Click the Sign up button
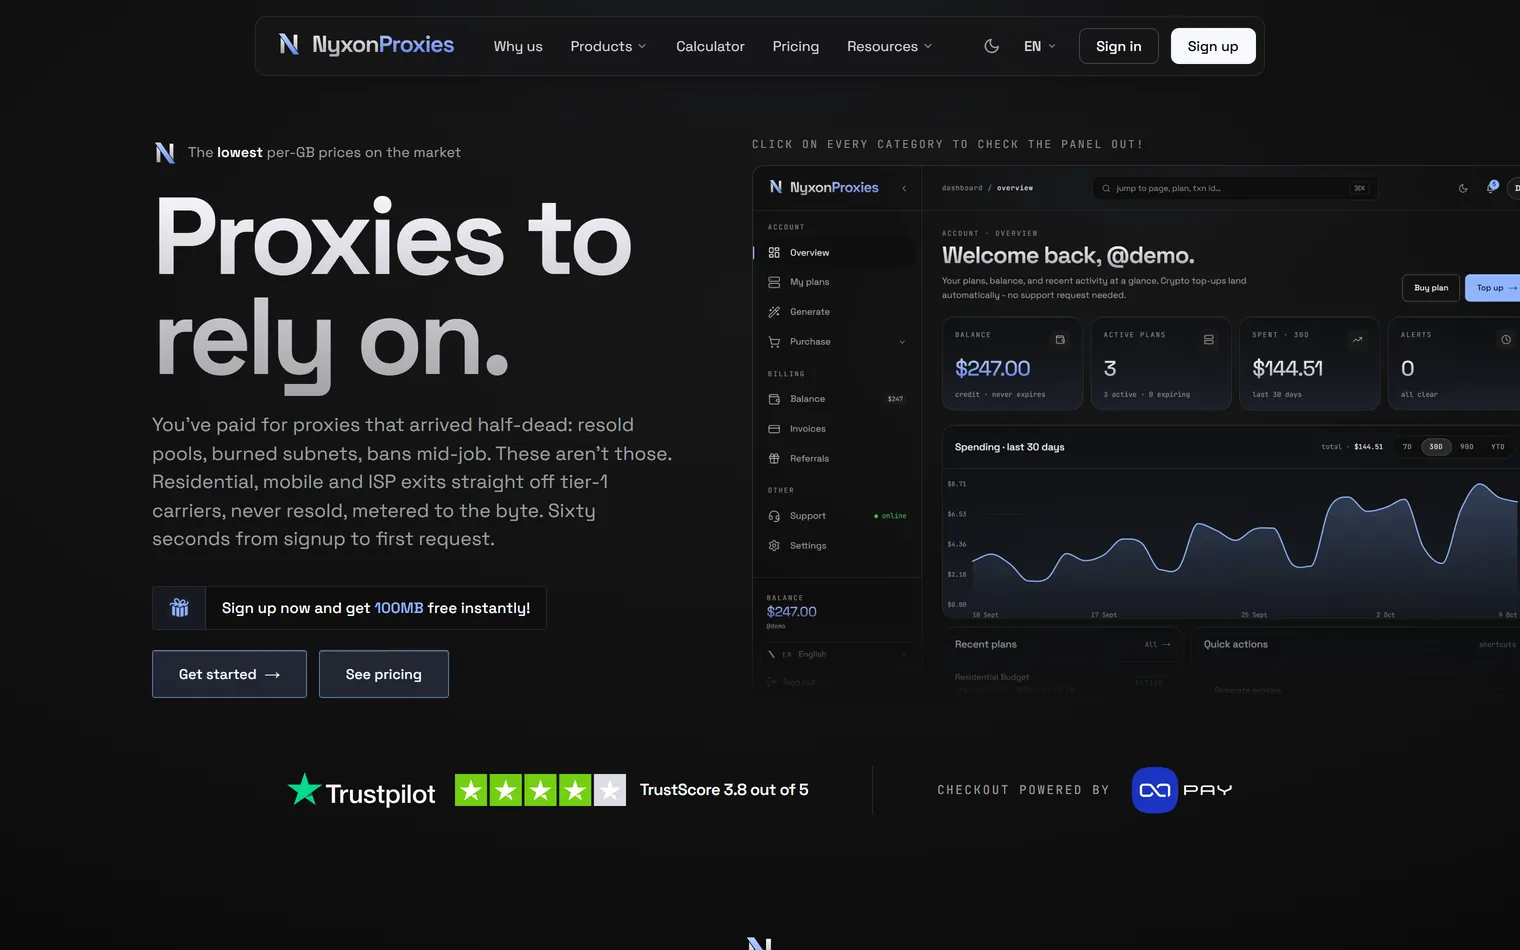 tap(1213, 46)
